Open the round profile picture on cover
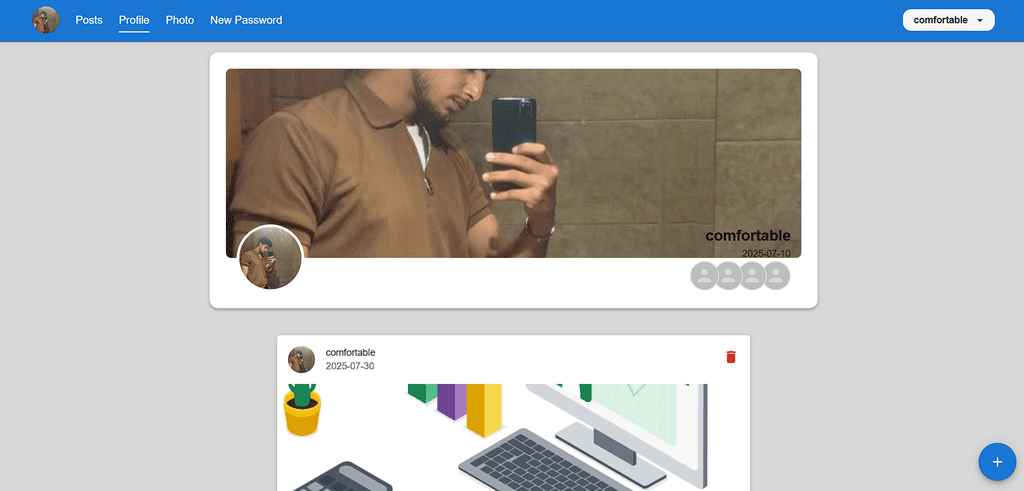Screen dimensions: 1024x491 tap(270, 257)
